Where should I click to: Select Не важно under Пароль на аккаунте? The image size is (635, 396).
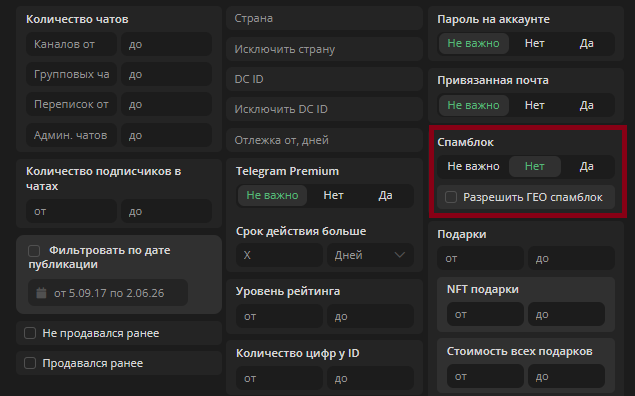473,43
